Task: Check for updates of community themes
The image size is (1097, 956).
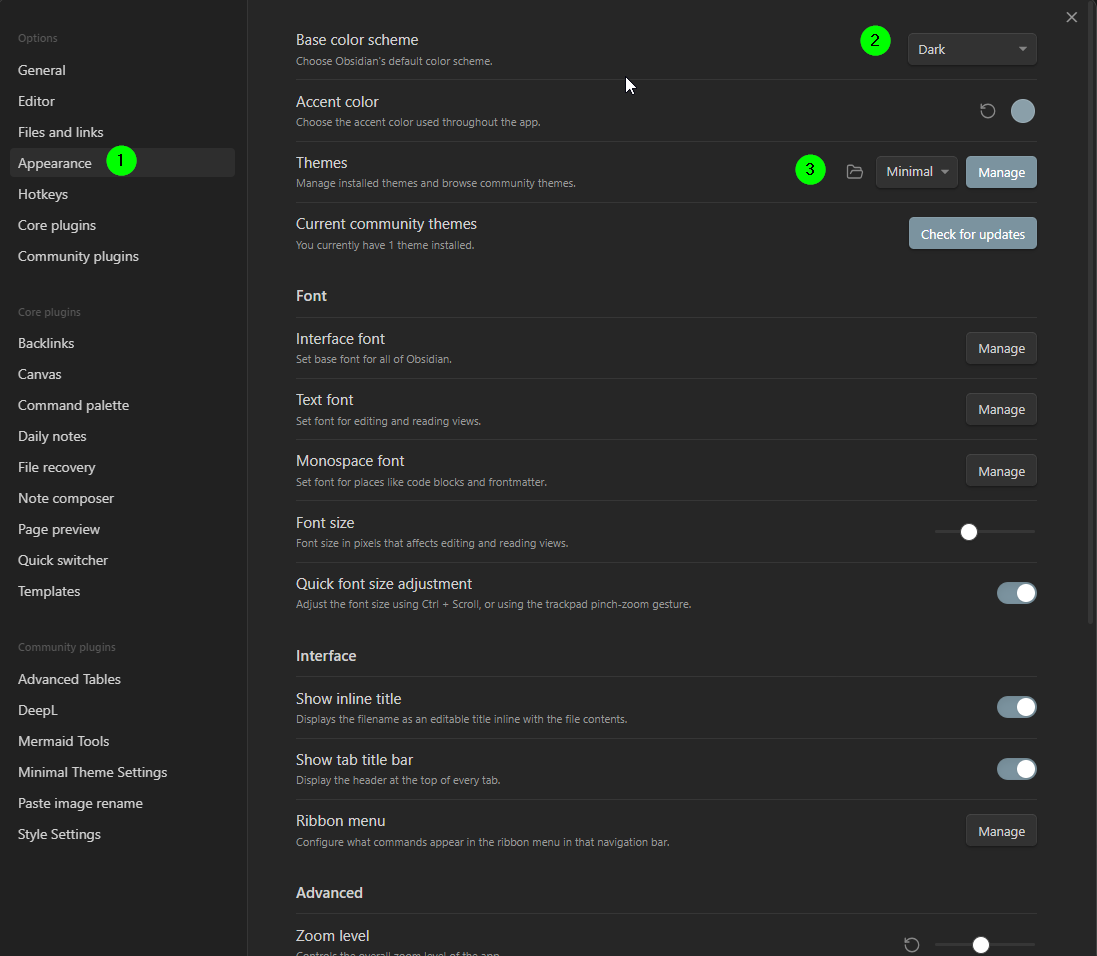Action: (x=972, y=234)
